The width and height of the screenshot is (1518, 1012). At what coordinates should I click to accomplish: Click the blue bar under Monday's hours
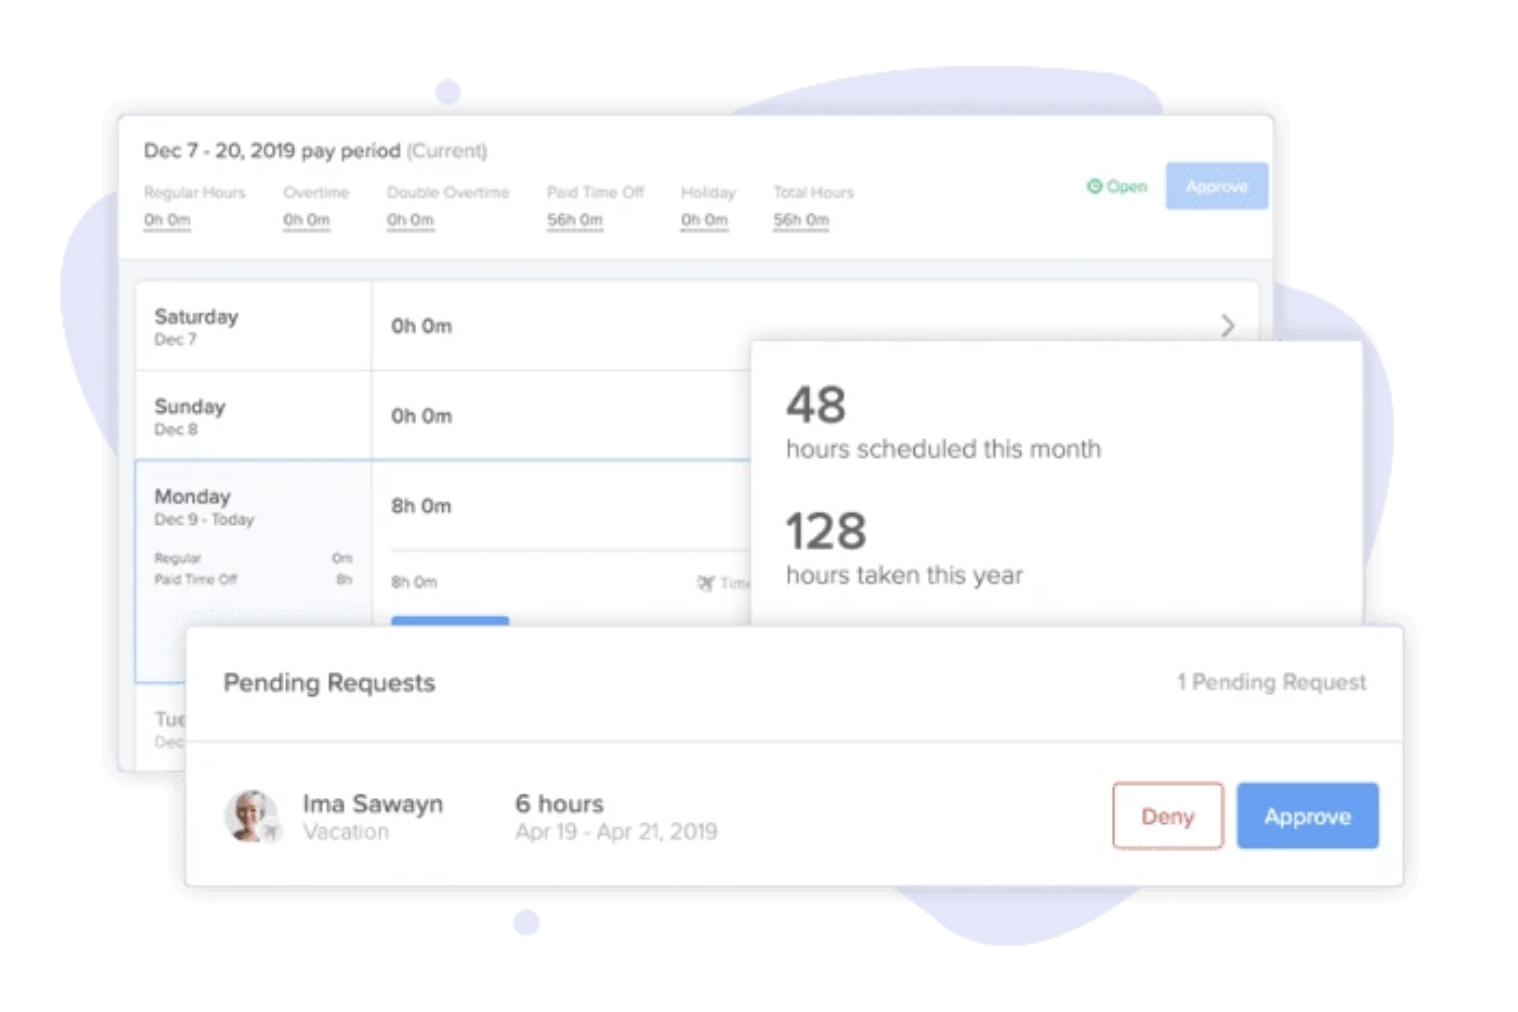click(450, 621)
